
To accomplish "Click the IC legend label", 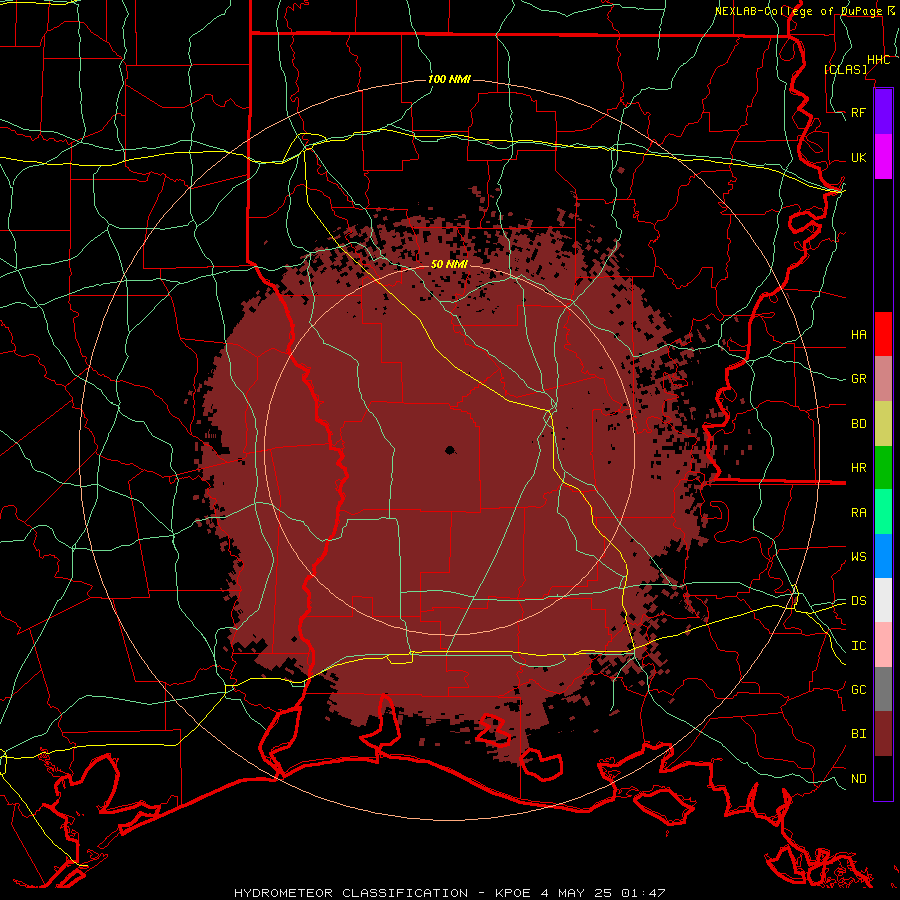I will (x=859, y=646).
